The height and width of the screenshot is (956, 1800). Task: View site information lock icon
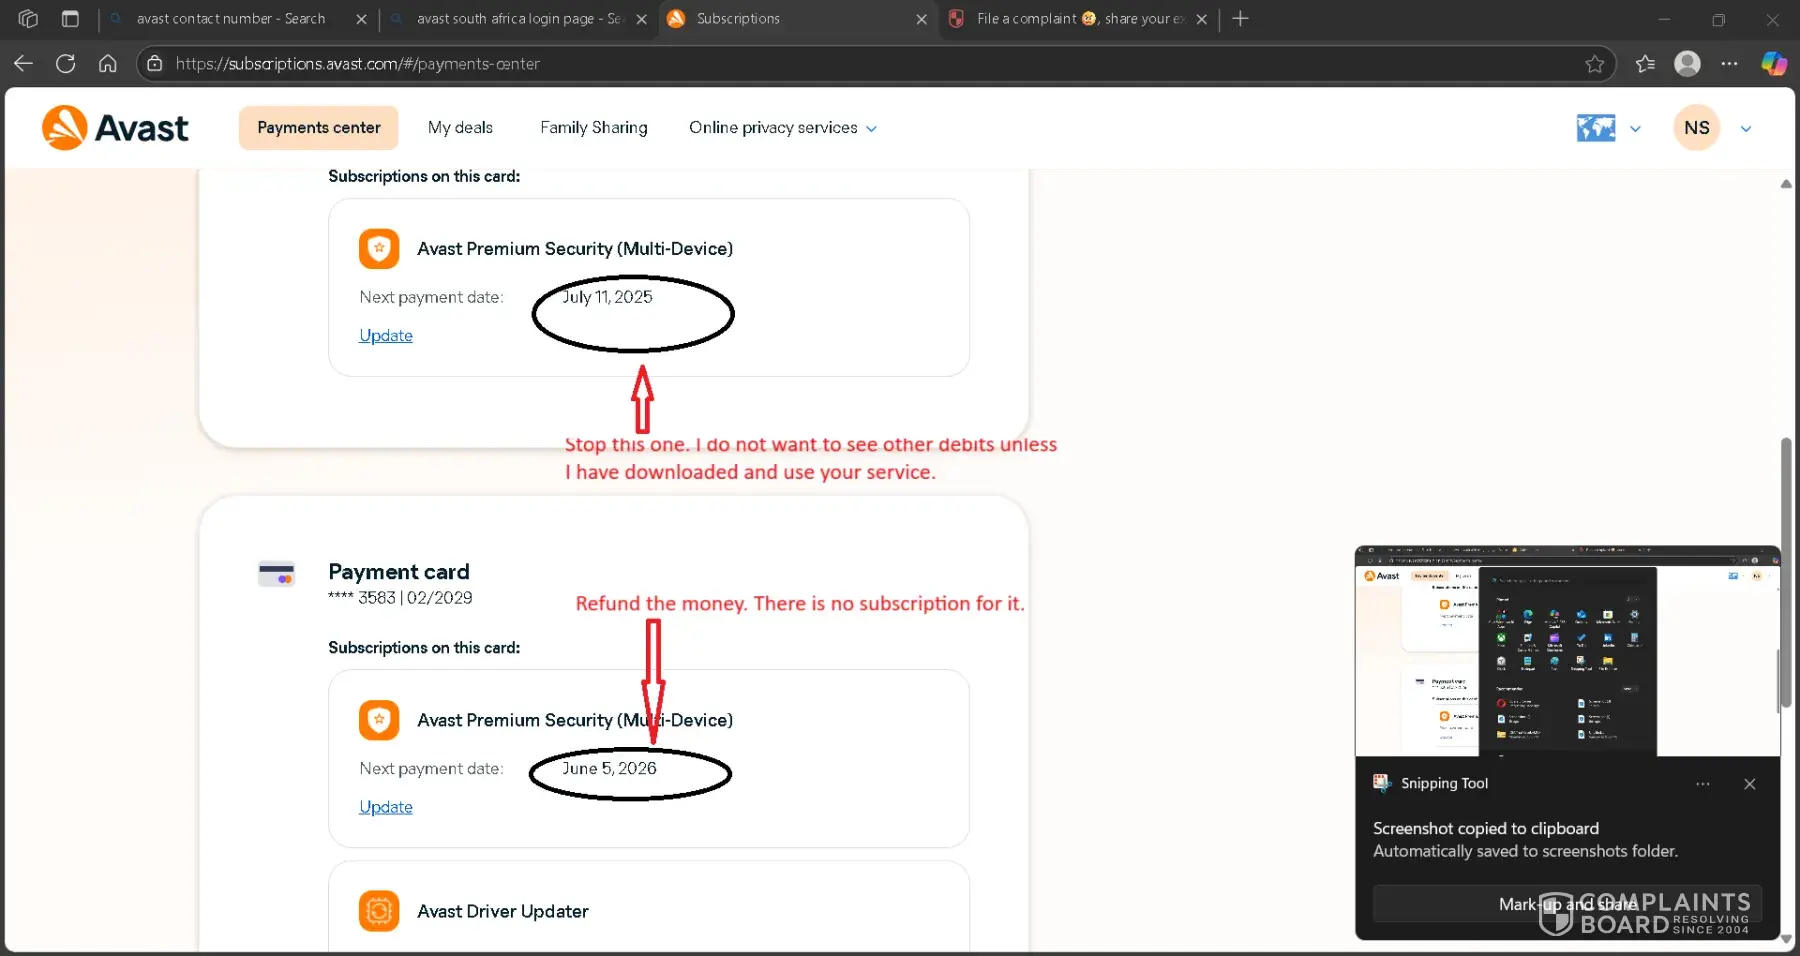coord(155,64)
